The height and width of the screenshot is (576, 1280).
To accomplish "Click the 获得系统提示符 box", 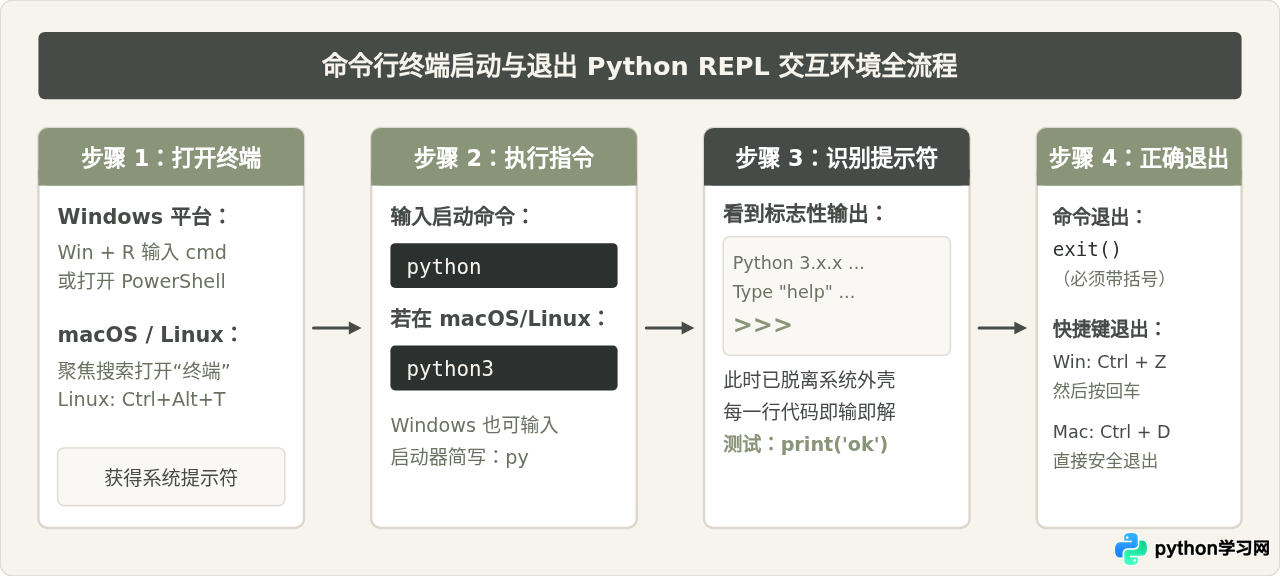I will [x=171, y=477].
